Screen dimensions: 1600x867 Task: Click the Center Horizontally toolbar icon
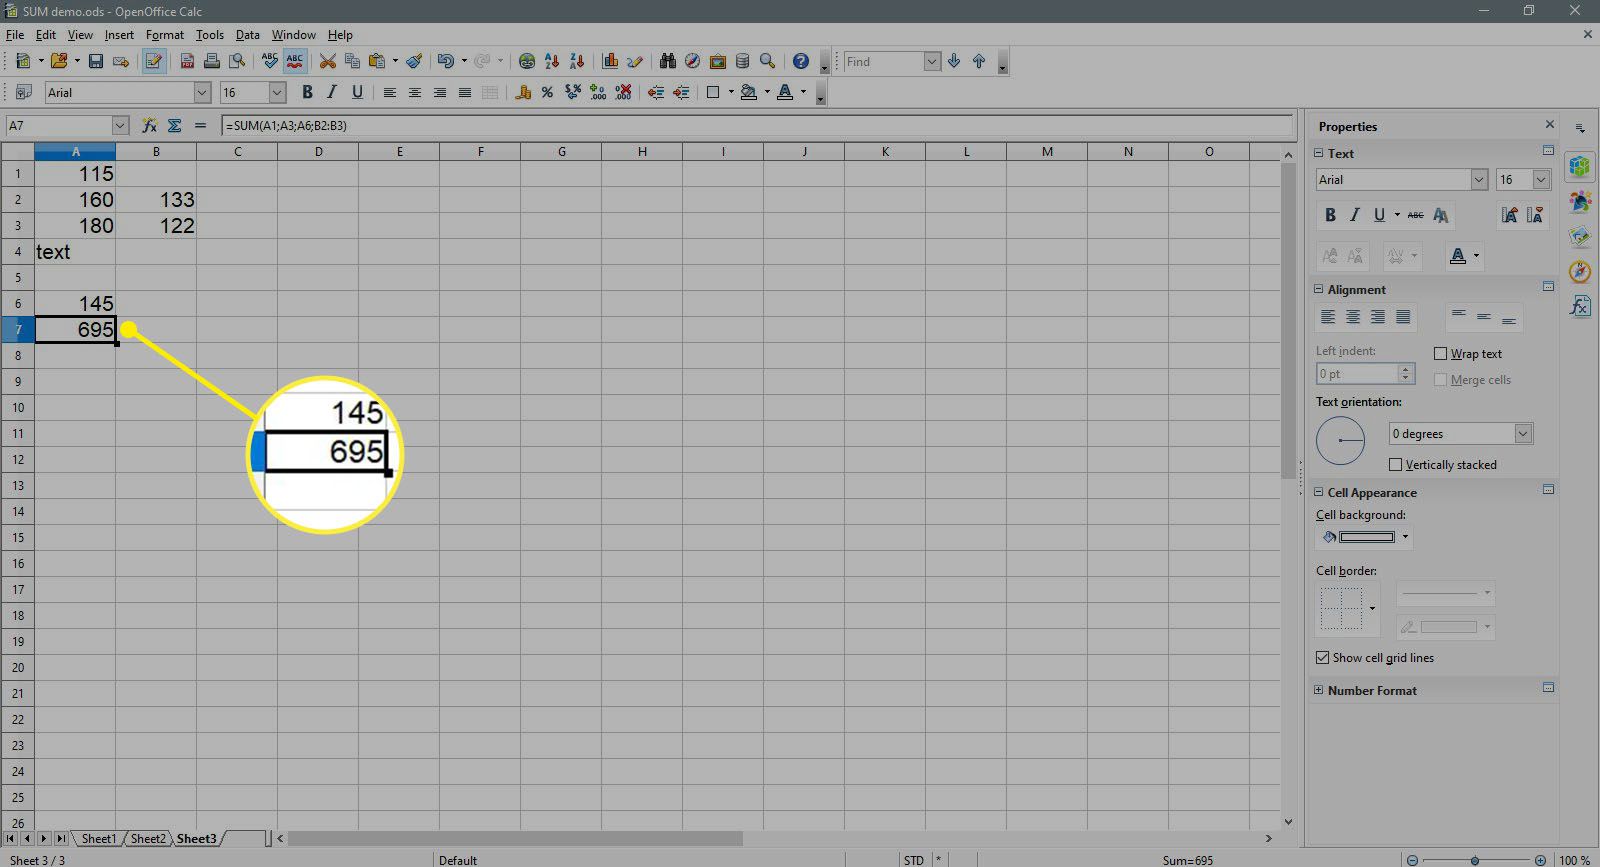(x=415, y=92)
